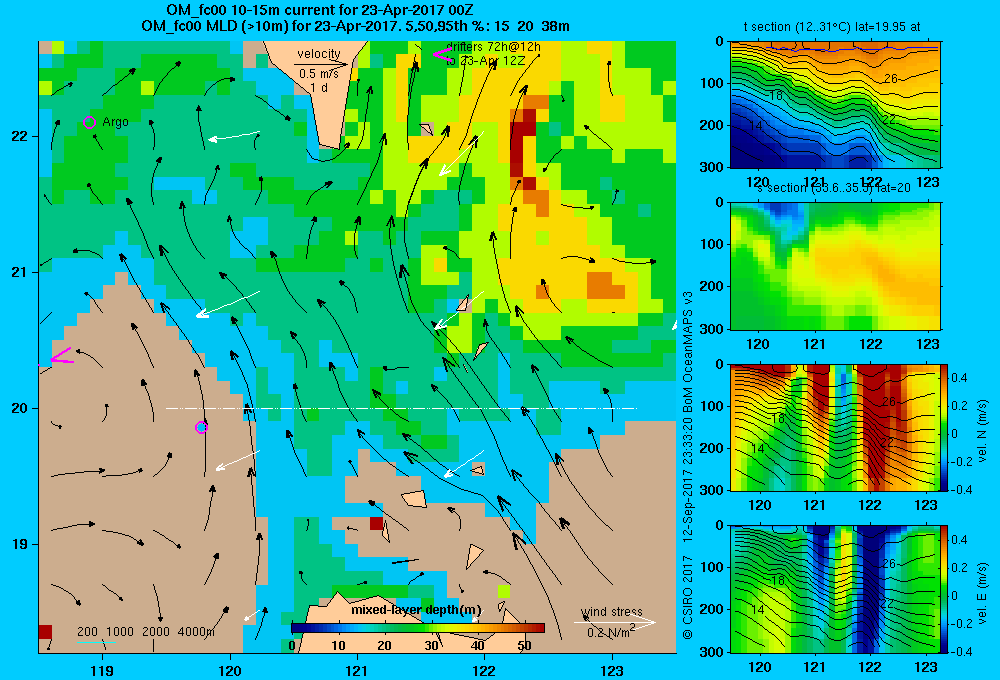Screen dimensions: 1000x680
Task: Click longitude label '120' below the main map
Action: pos(230,670)
